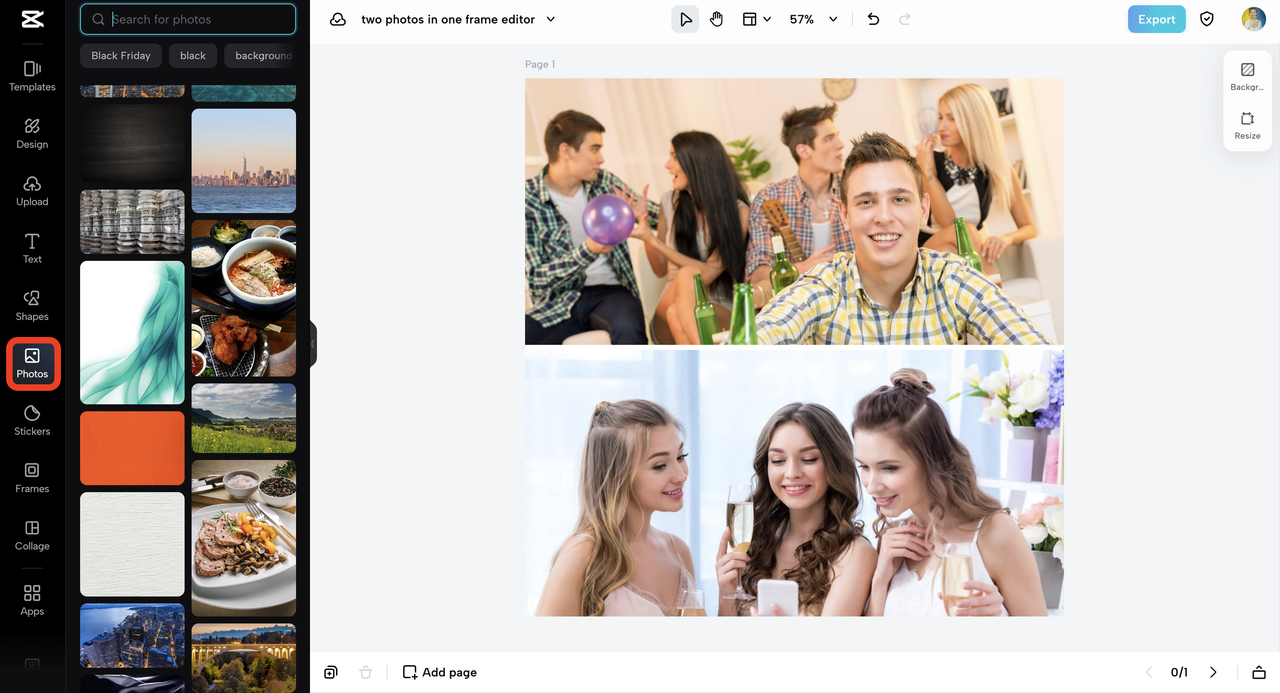The width and height of the screenshot is (1280, 693).
Task: Click the delete page trash icon
Action: click(x=366, y=672)
